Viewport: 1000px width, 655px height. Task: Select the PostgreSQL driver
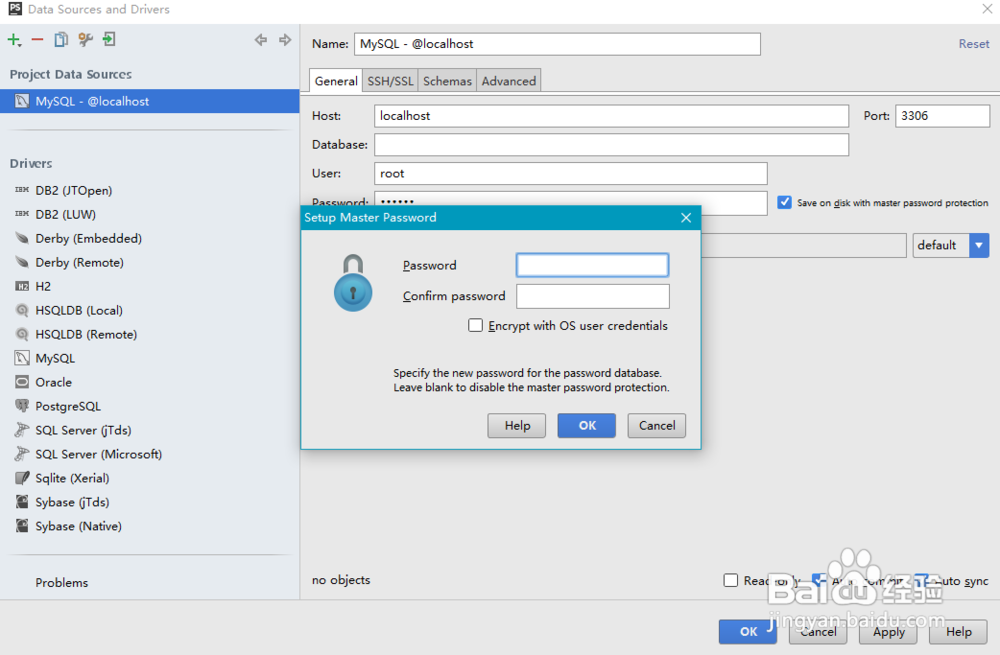pos(68,406)
